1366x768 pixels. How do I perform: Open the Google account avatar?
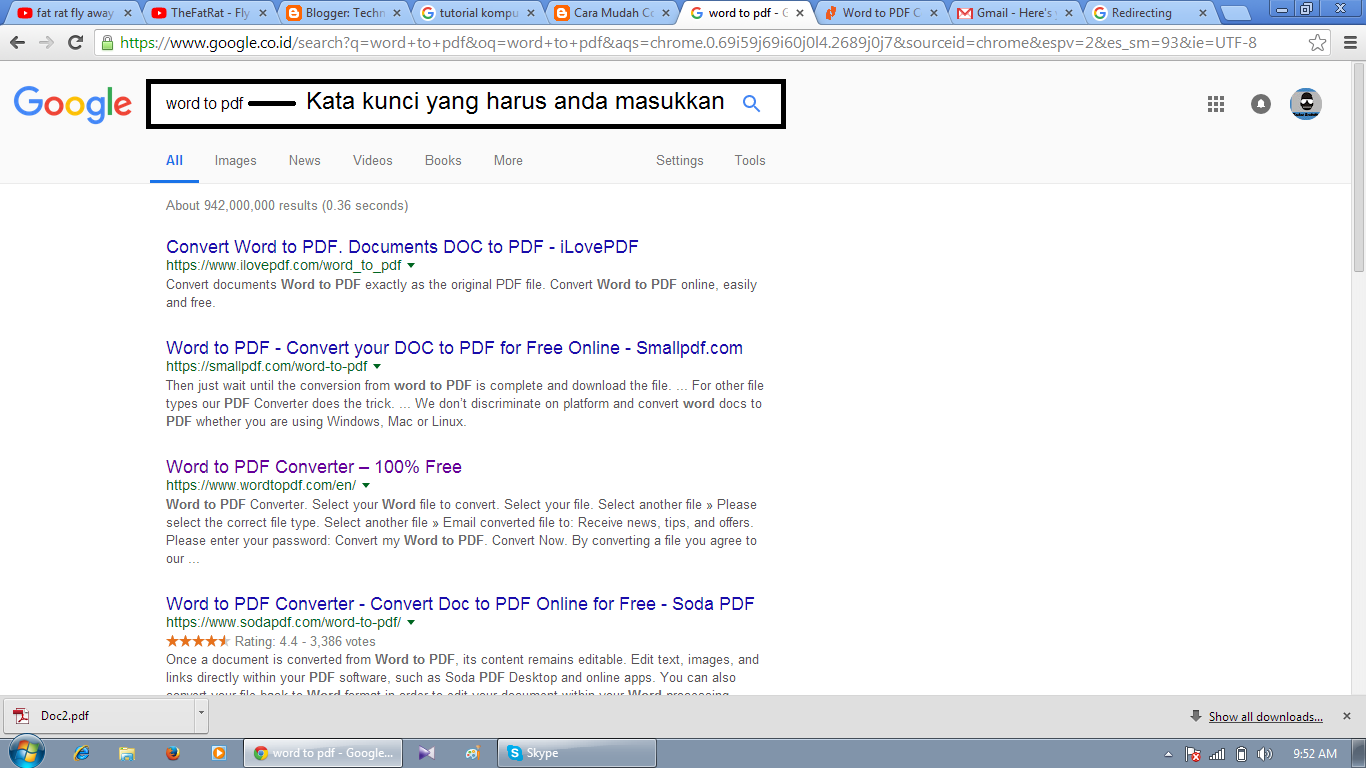pos(1305,104)
